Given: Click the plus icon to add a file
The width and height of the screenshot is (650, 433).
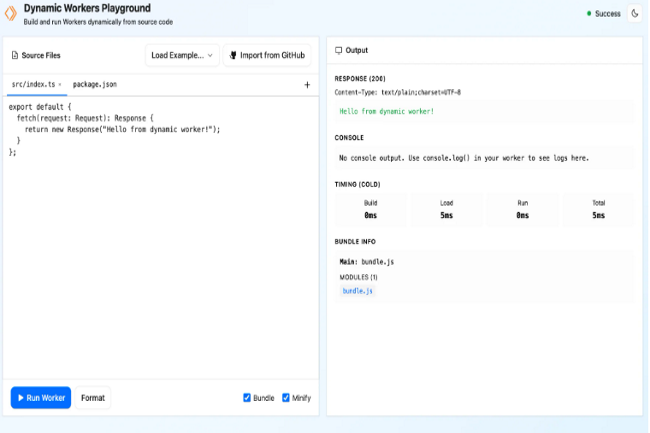Looking at the screenshot, I should point(307,85).
